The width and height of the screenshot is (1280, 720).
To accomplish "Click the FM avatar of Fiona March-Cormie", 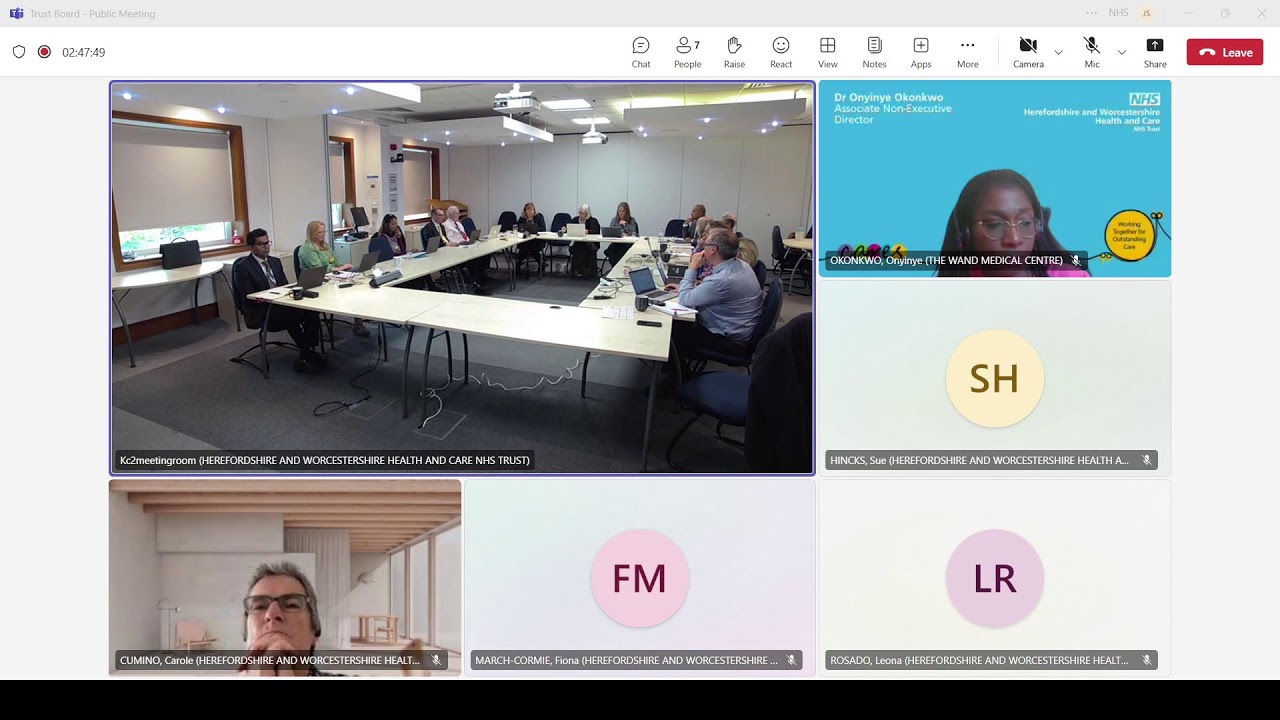I will pyautogui.click(x=640, y=578).
